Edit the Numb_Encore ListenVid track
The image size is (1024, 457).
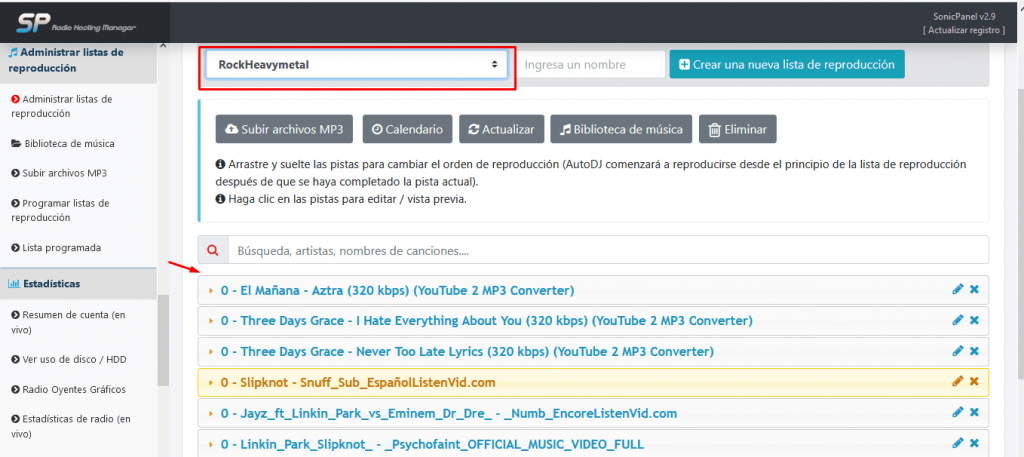[958, 412]
